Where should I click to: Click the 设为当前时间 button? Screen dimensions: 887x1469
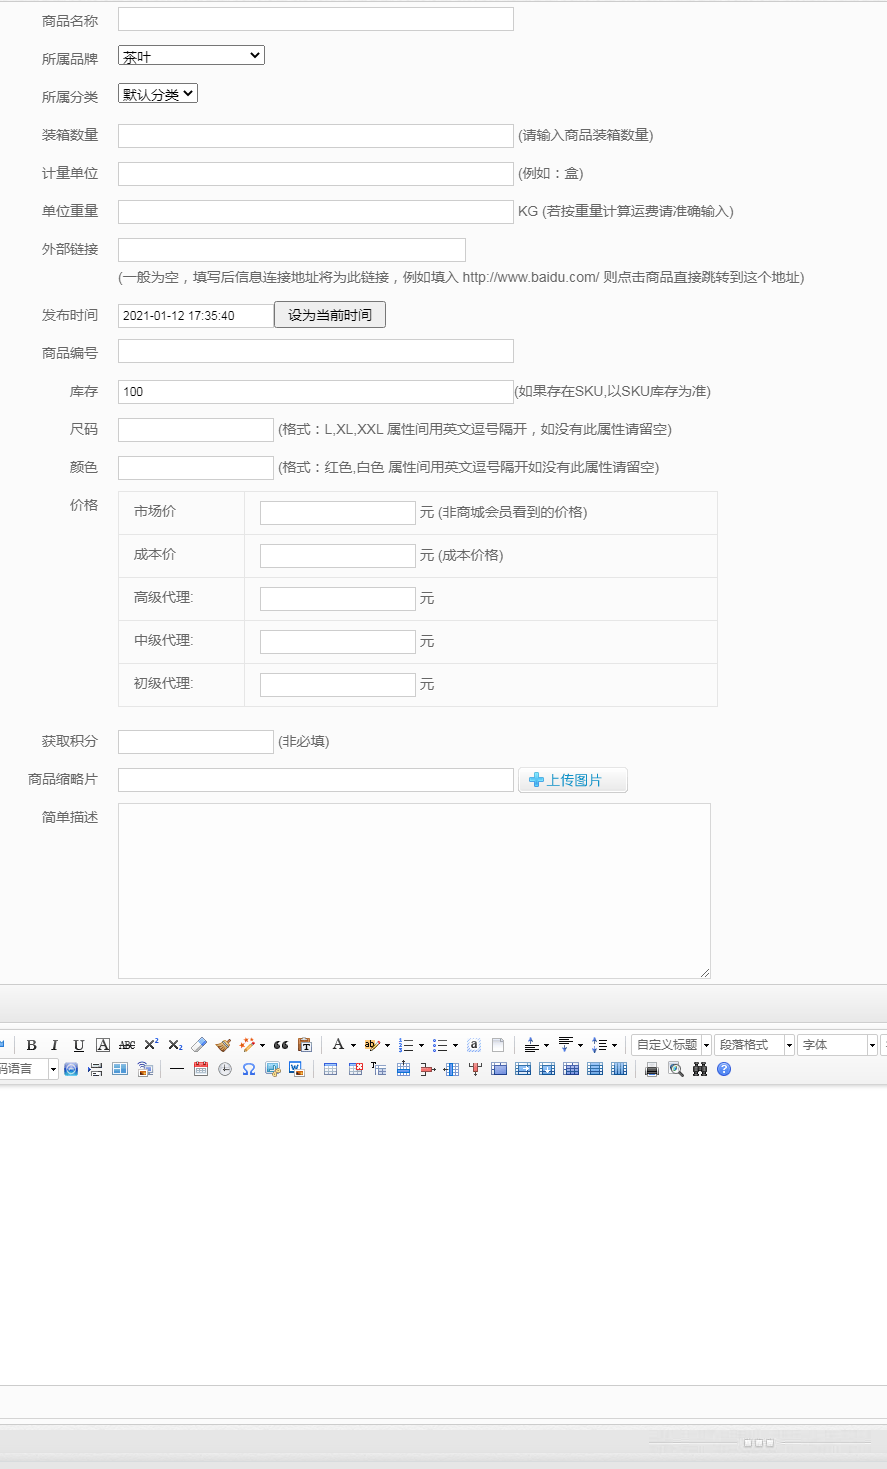pyautogui.click(x=329, y=315)
